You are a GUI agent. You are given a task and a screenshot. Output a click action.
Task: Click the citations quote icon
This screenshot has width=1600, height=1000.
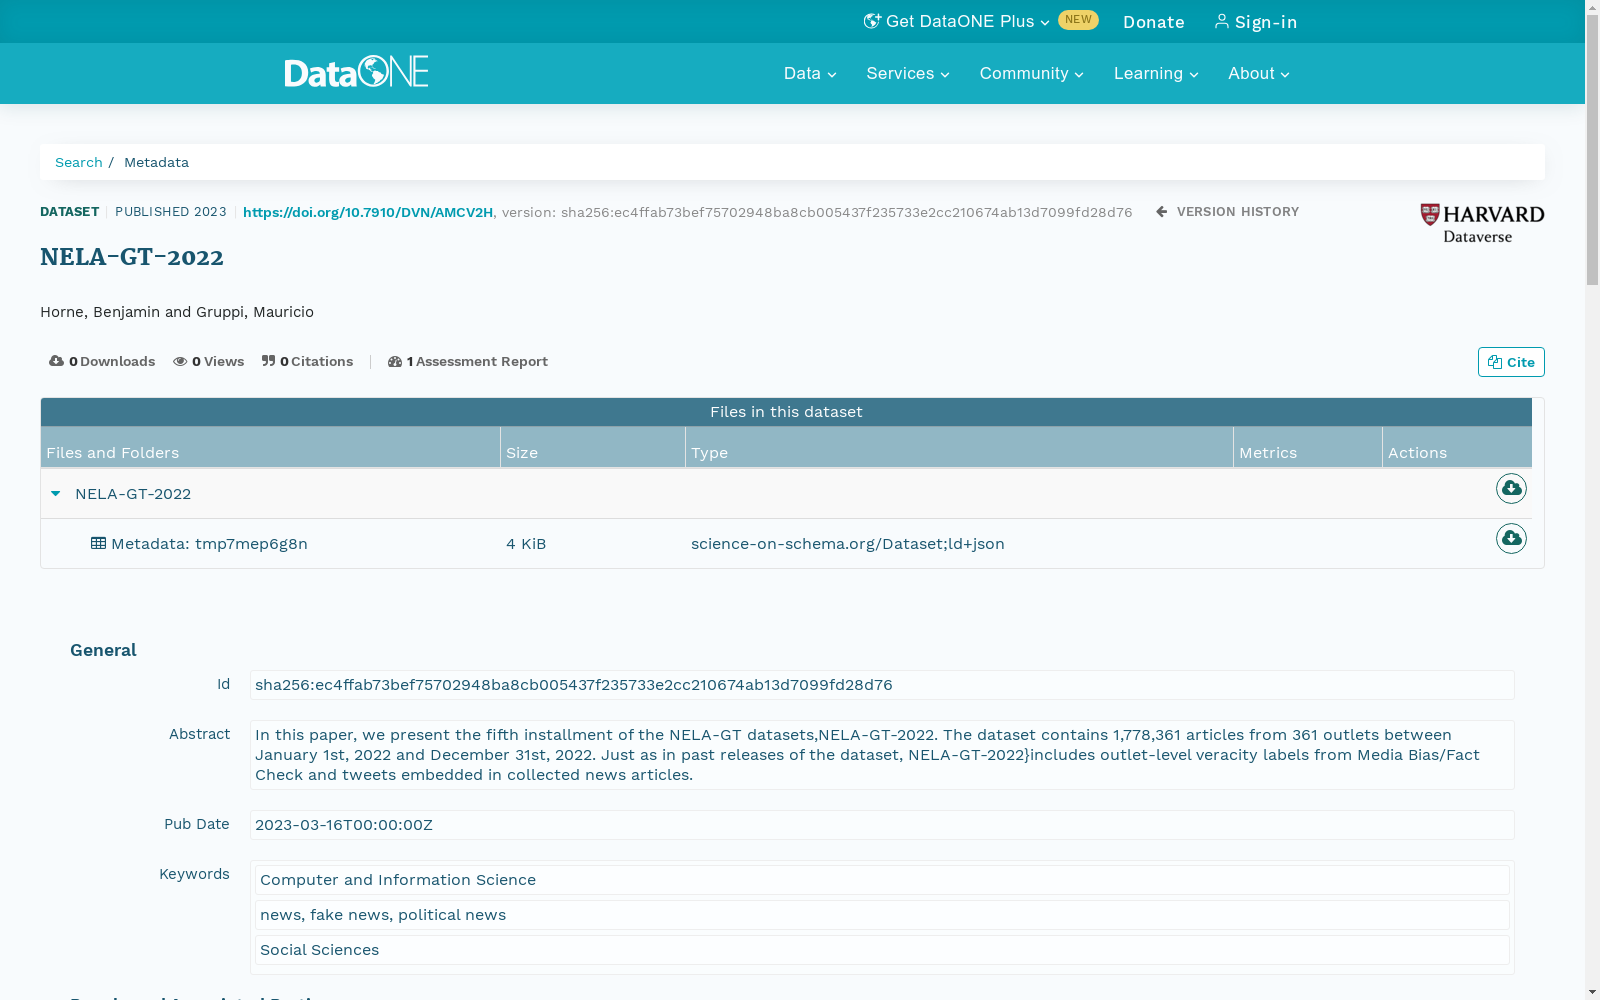268,361
